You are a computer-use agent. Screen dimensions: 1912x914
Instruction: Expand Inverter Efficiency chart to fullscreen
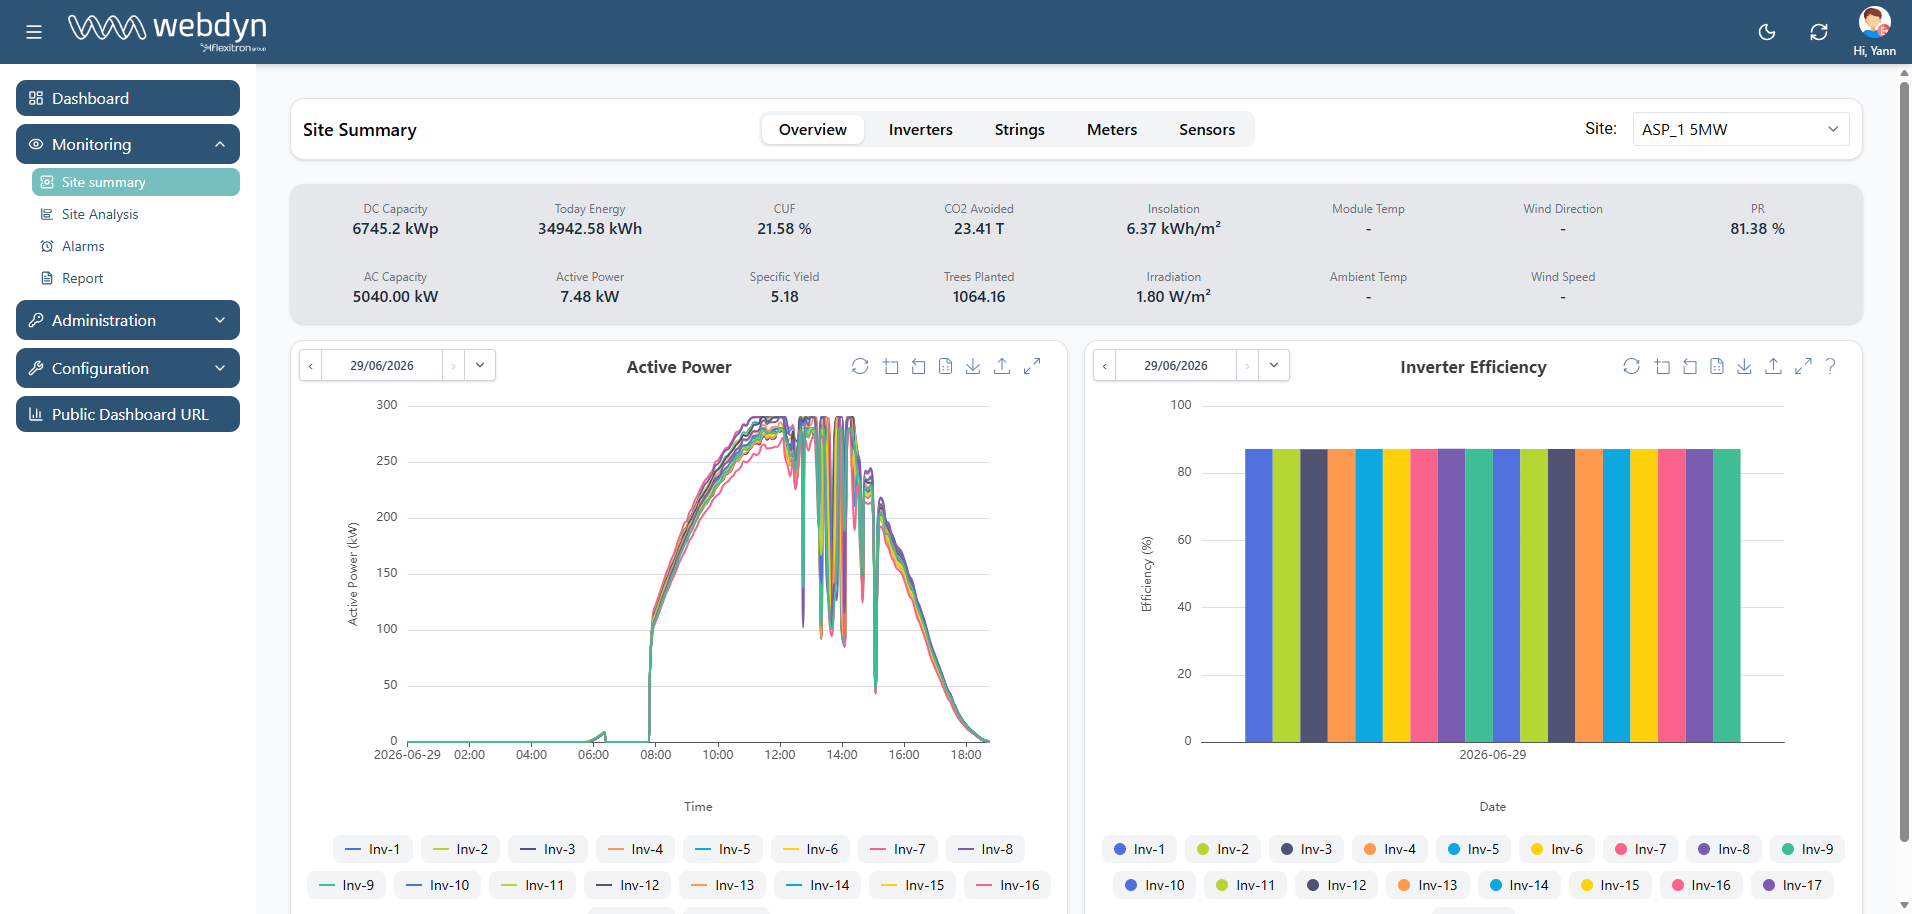[1803, 366]
